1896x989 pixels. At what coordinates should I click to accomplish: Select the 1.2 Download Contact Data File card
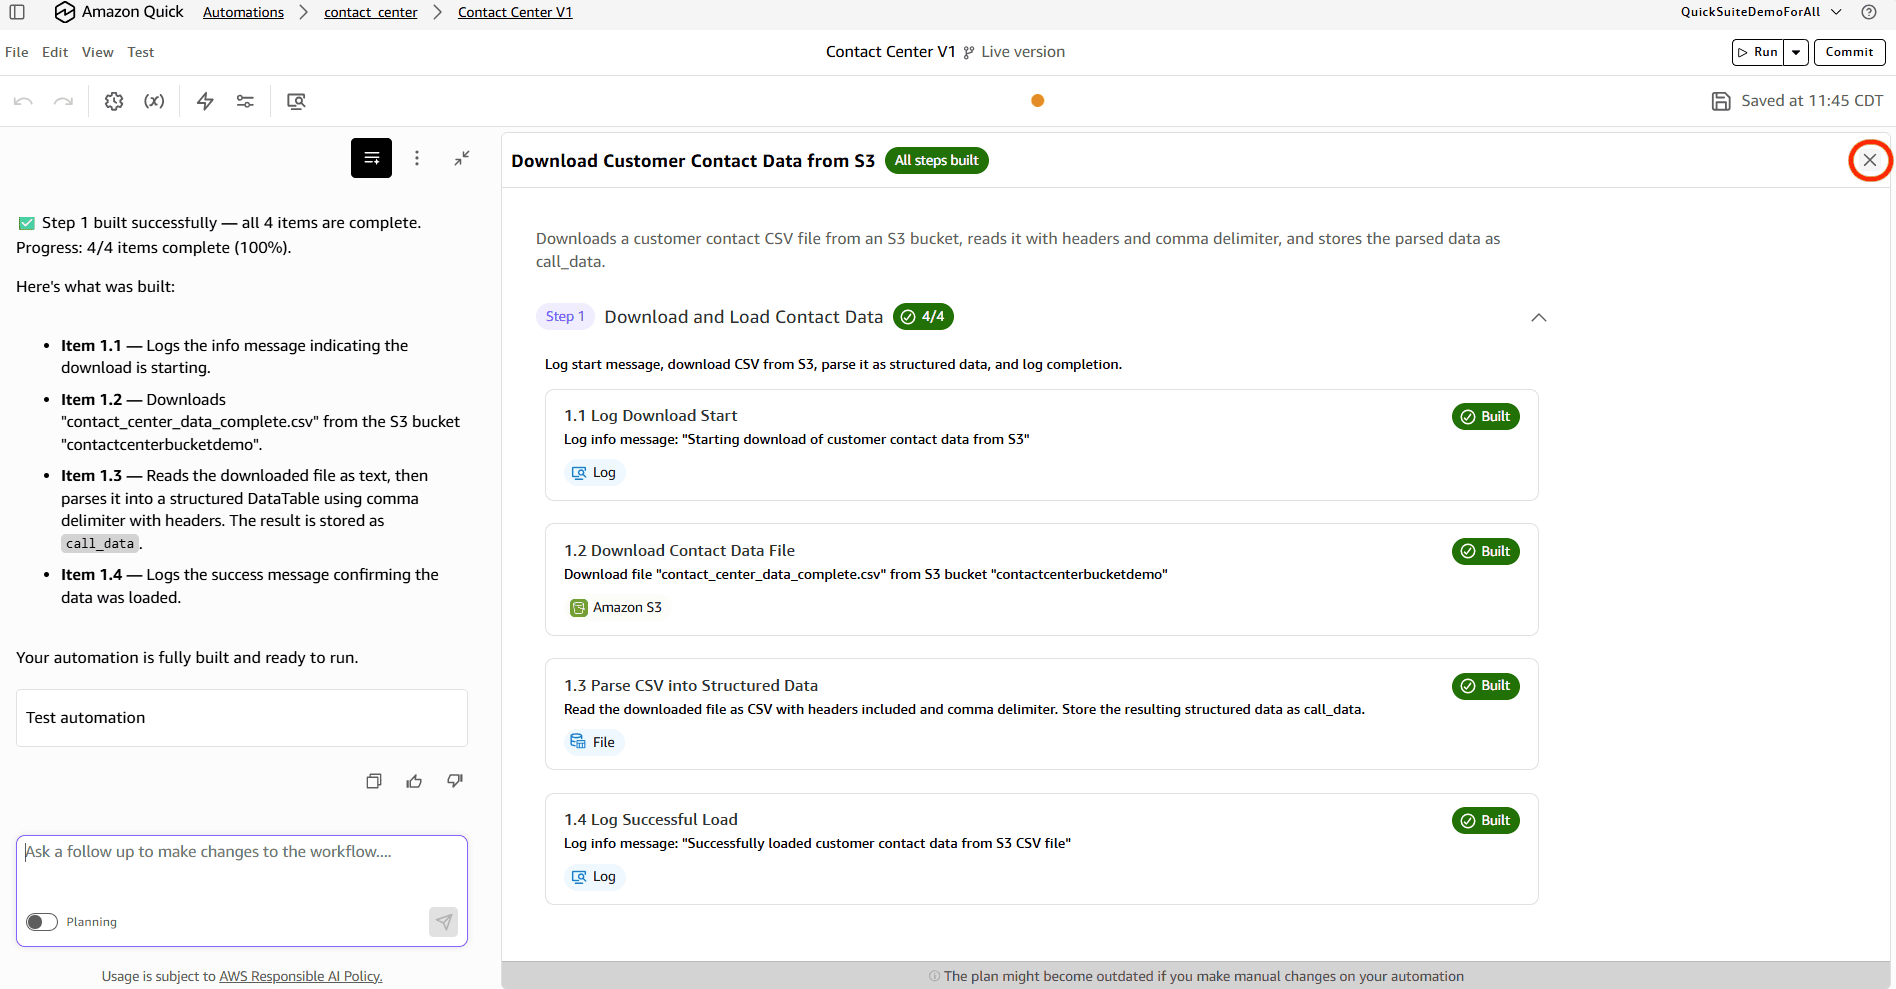point(1041,580)
